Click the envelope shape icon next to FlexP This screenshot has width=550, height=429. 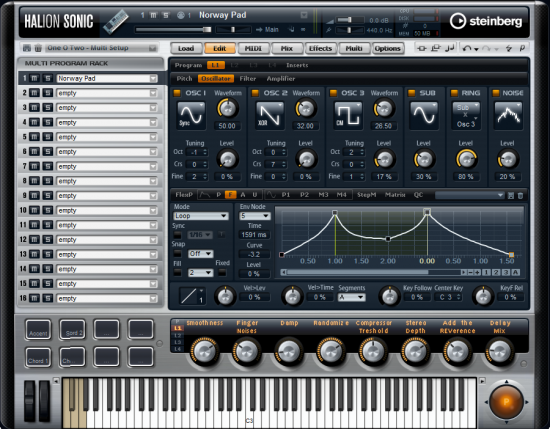point(204,195)
